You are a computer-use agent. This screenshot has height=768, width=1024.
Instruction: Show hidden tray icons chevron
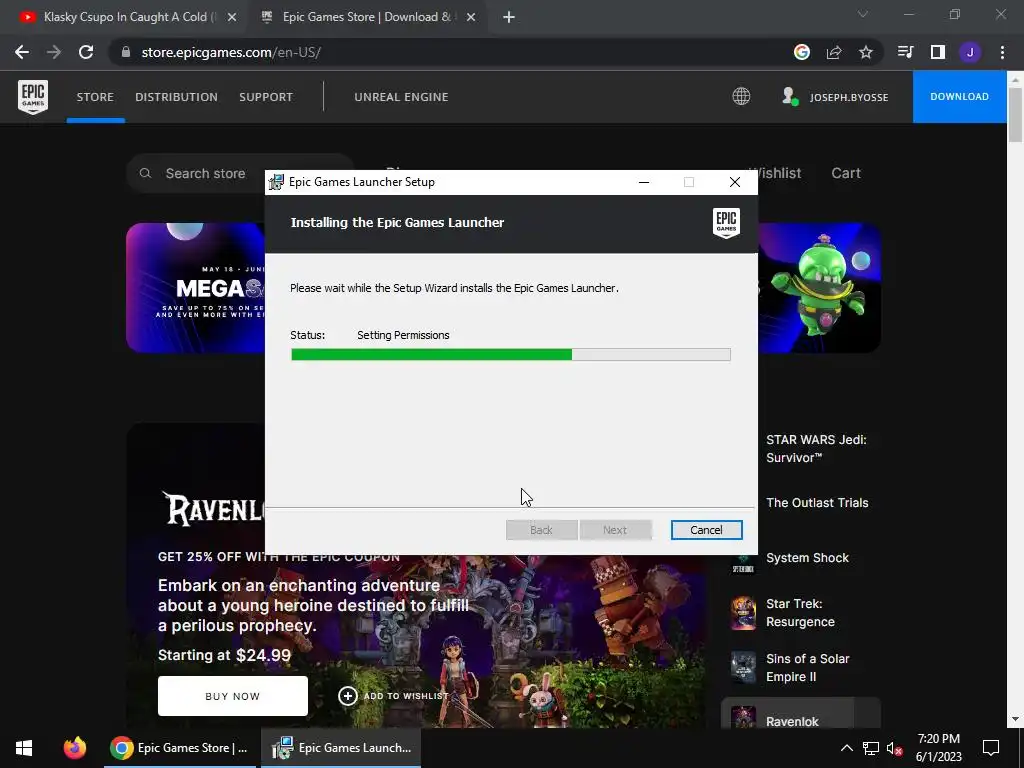point(846,748)
